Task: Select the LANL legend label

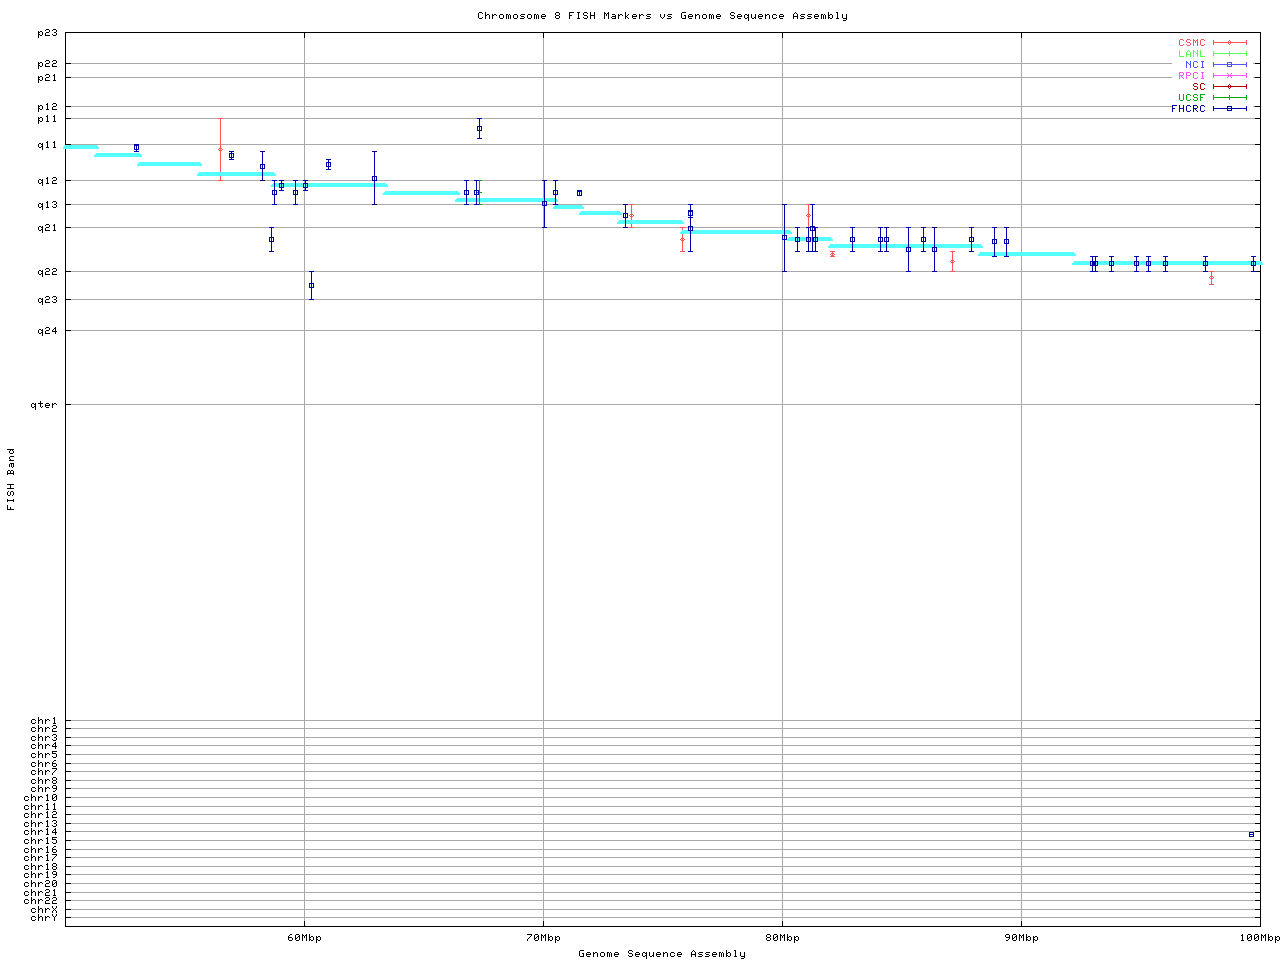Action: pyautogui.click(x=1191, y=54)
